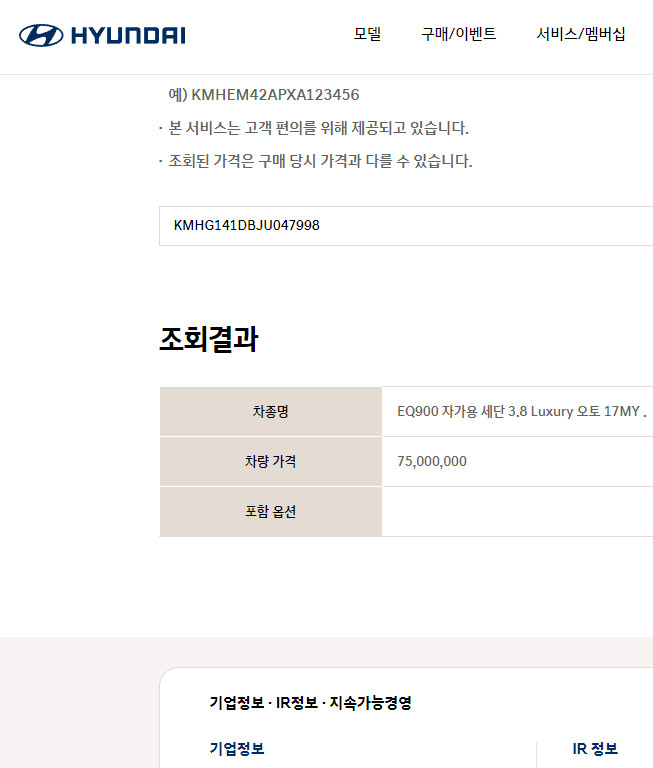Screen dimensions: 653x768
Task: Click the 75,000,000 price value
Action: coord(432,461)
